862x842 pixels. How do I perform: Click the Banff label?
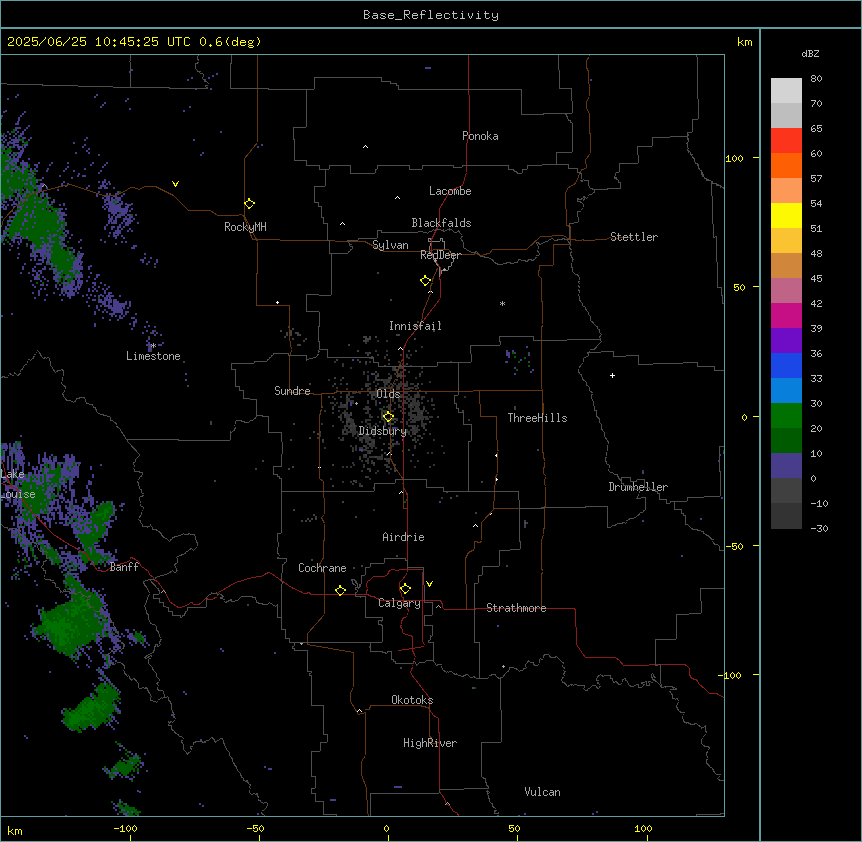(x=124, y=567)
